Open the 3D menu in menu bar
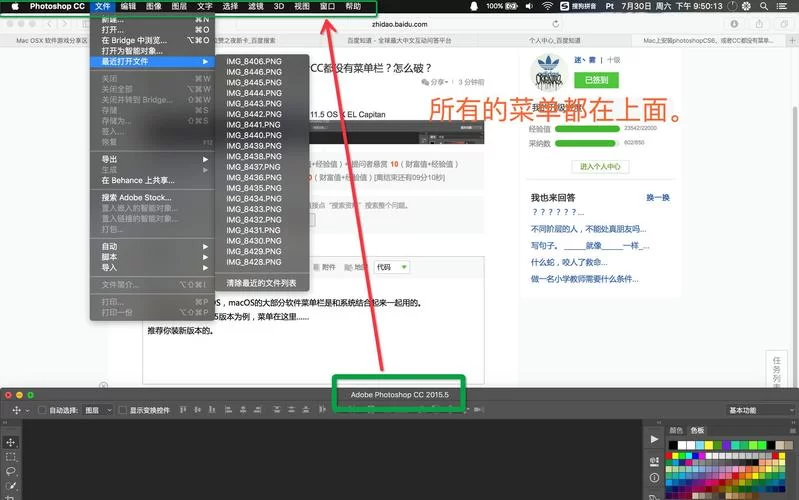799x500 pixels. [x=279, y=6]
